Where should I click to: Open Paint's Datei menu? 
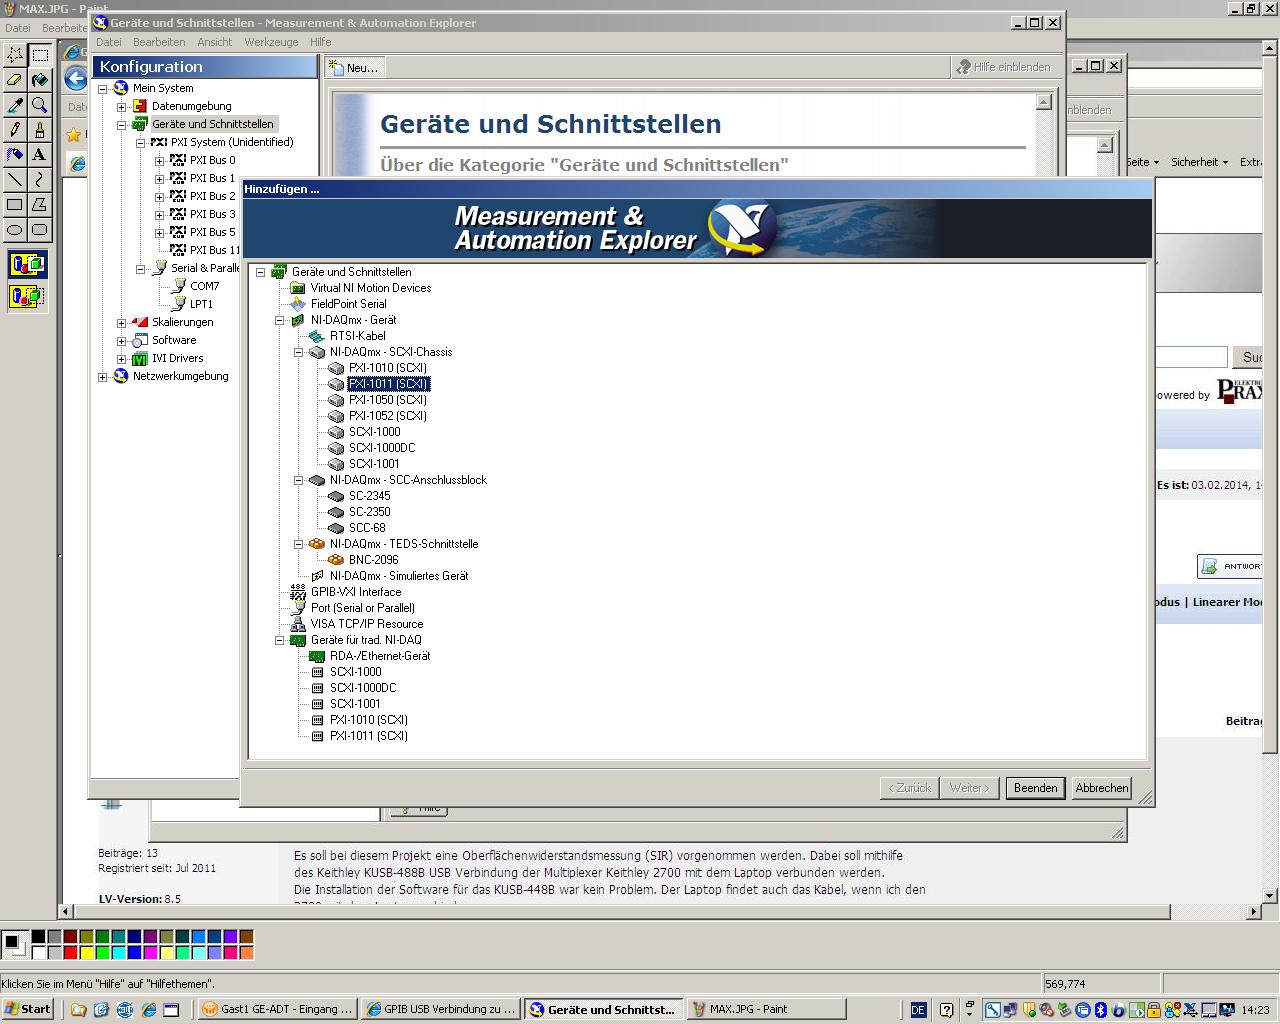pyautogui.click(x=18, y=28)
